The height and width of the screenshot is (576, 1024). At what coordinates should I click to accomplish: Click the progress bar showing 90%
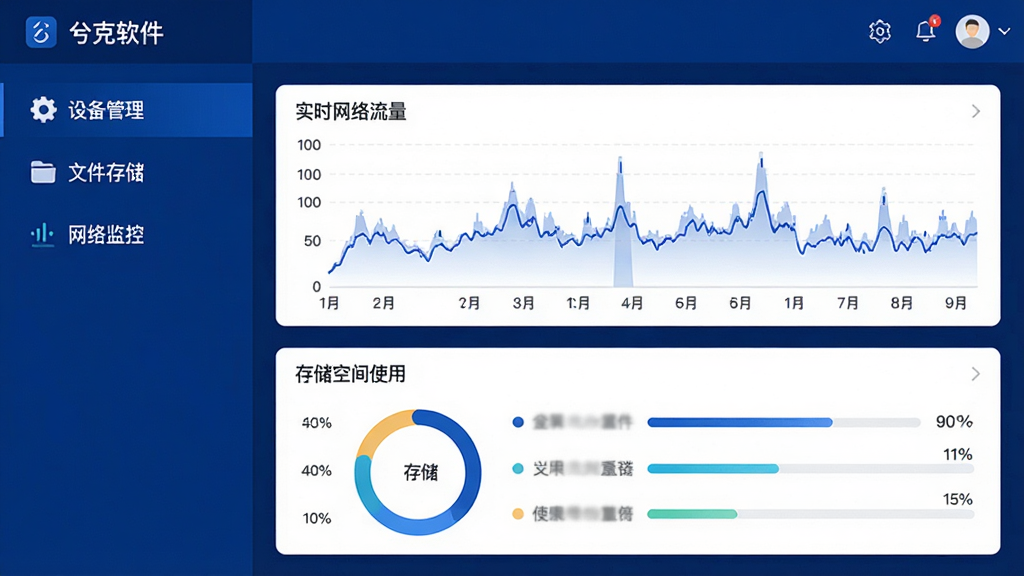pyautogui.click(x=784, y=423)
